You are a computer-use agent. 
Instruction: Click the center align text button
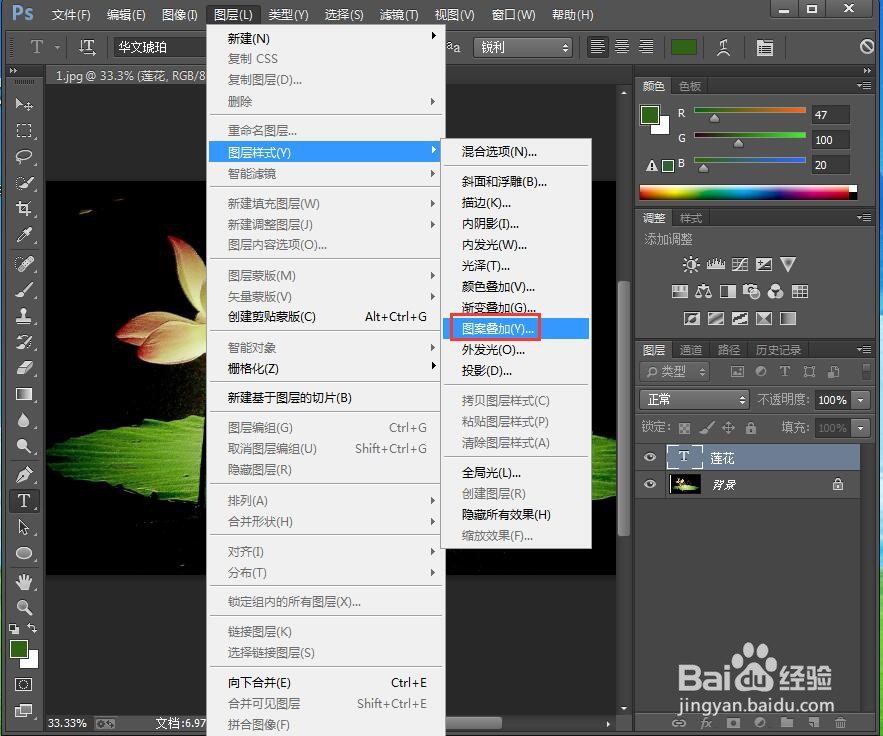tap(621, 46)
